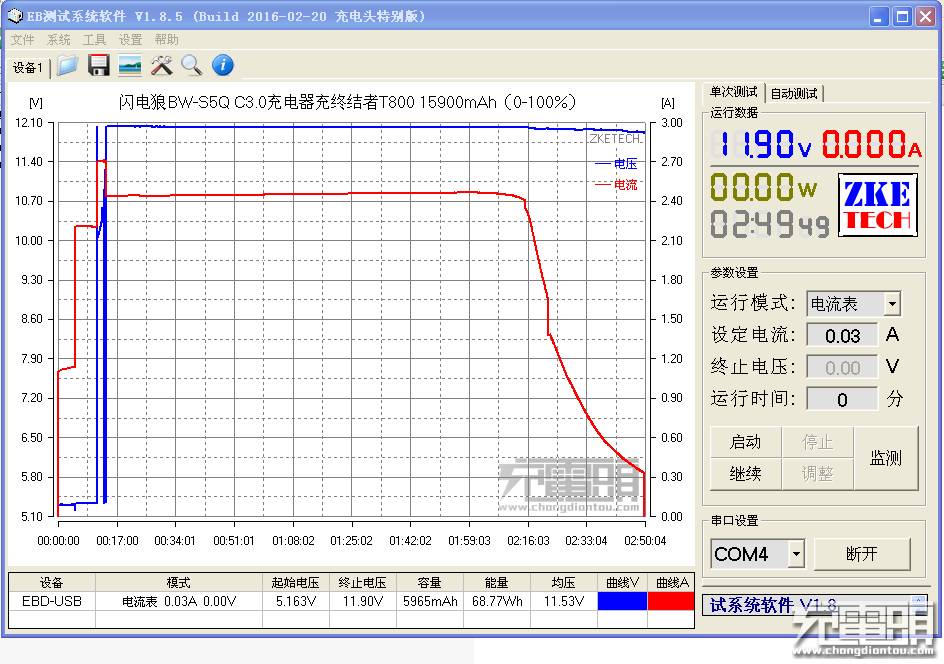Click the 0.000A current readout display
This screenshot has height=664, width=944.
point(872,144)
